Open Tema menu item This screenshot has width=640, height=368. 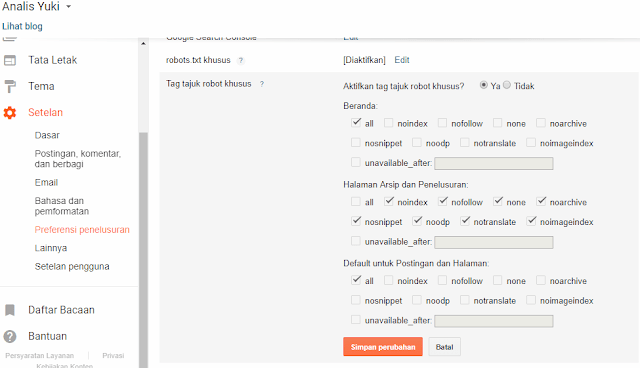(x=41, y=86)
